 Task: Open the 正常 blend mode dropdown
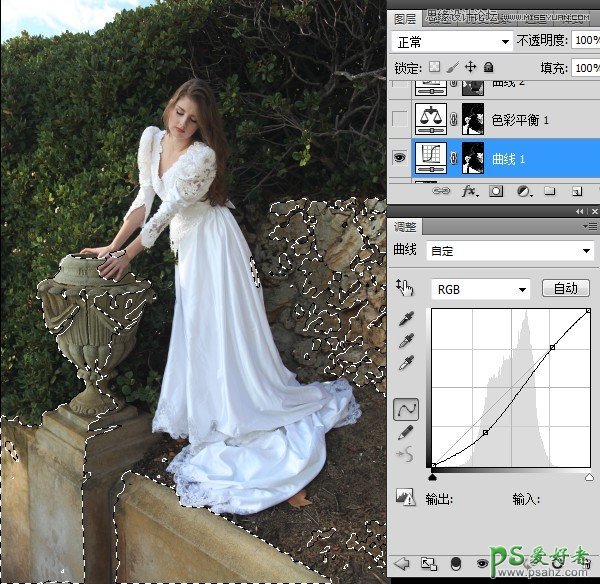coord(452,42)
